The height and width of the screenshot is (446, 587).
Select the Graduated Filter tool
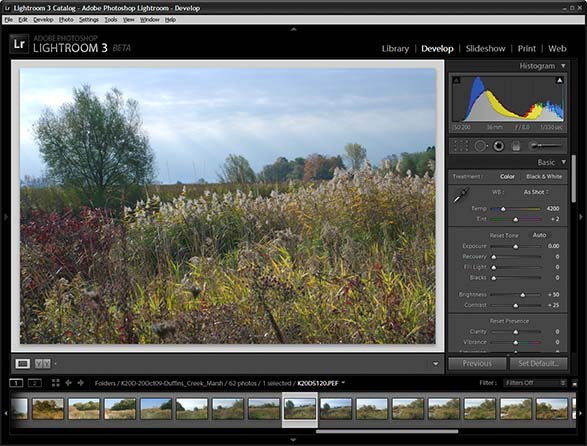pos(516,146)
